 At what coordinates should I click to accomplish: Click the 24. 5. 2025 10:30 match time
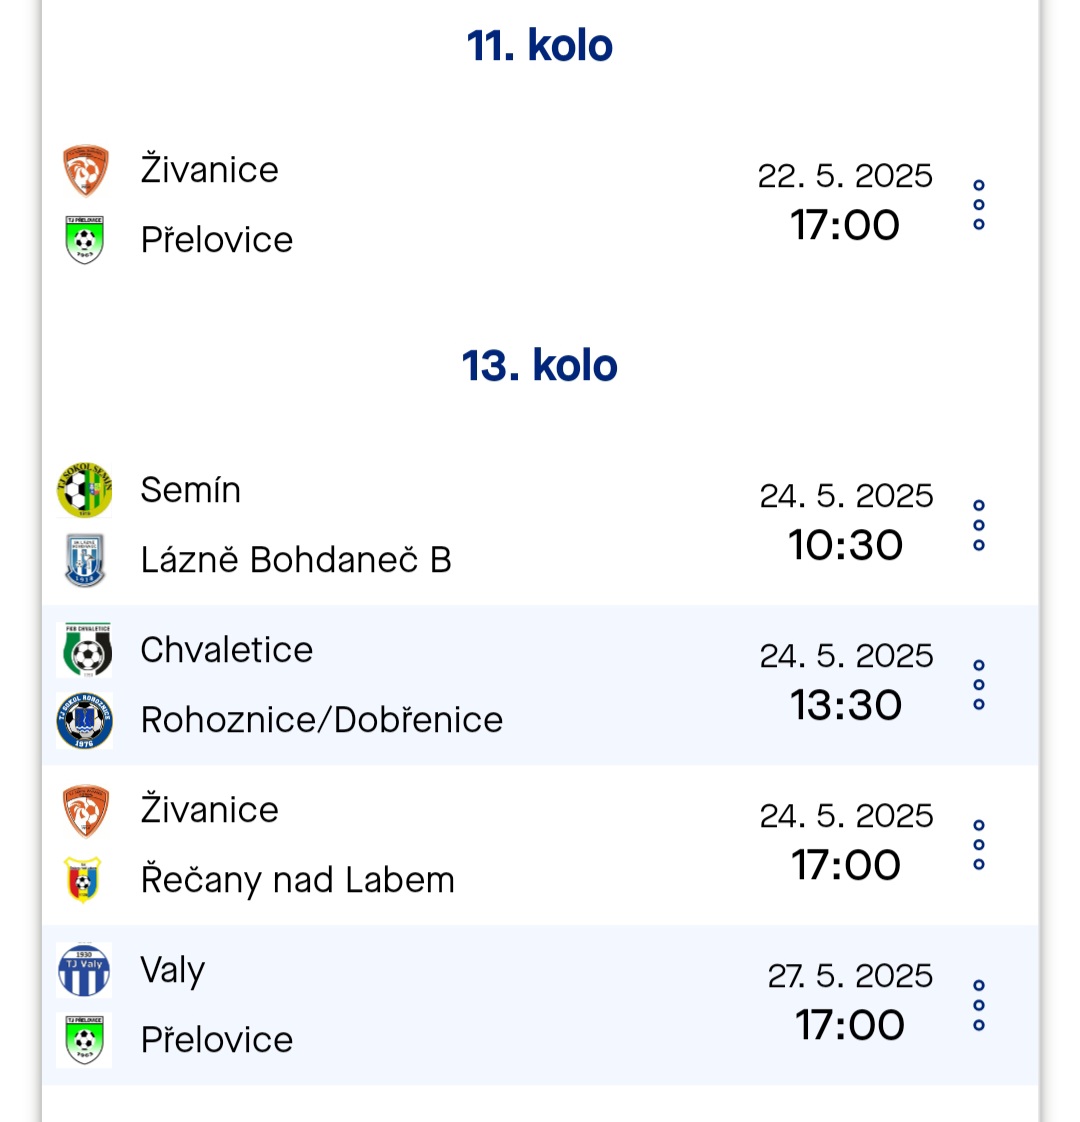(846, 522)
